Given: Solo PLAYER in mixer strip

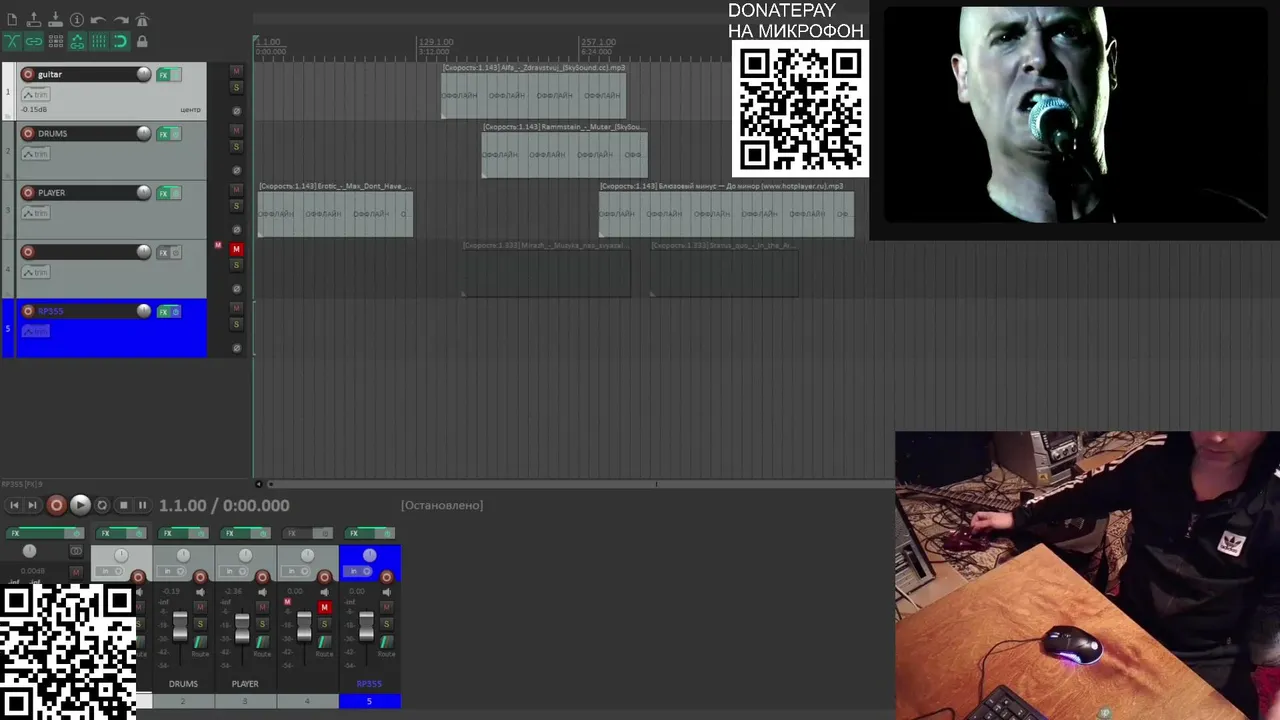Looking at the screenshot, I should [262, 624].
